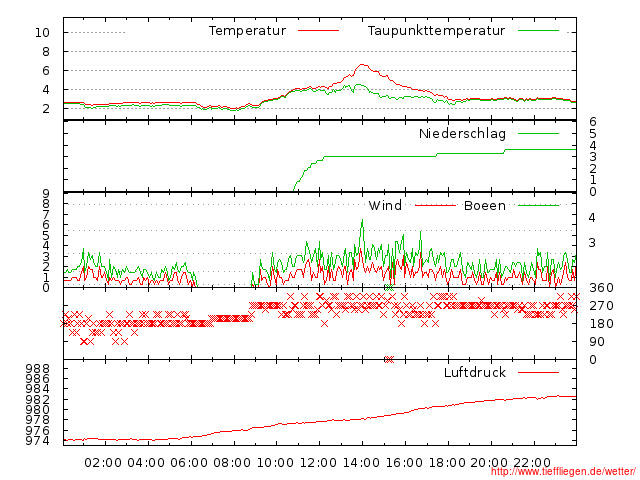The width and height of the screenshot is (640, 480).
Task: Click the Temperatur legend label
Action: coord(247,31)
